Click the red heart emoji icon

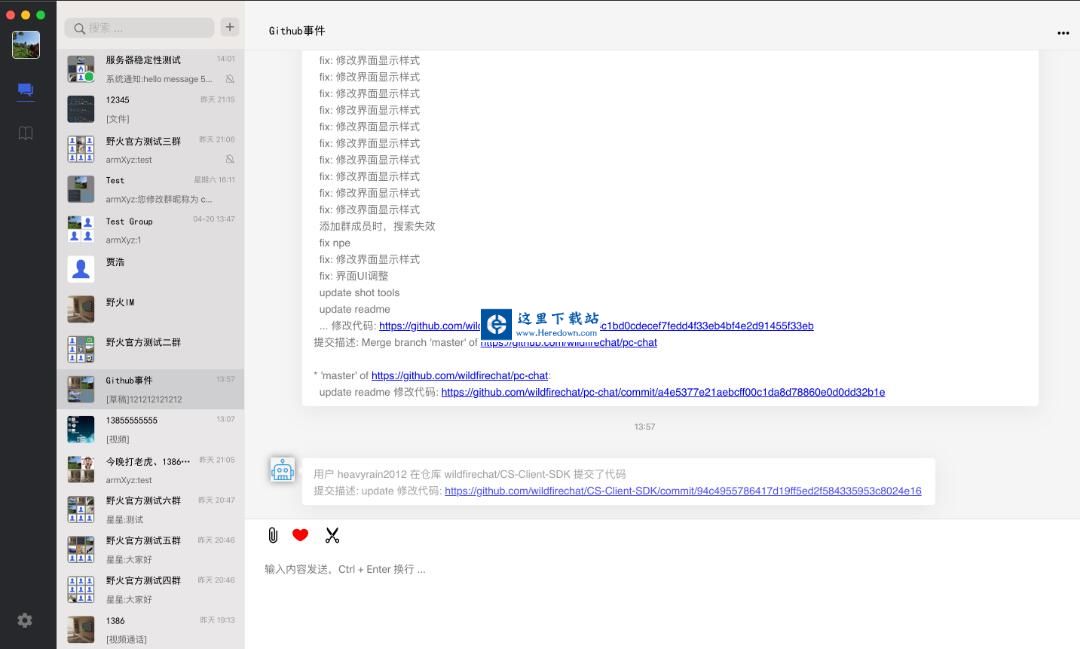click(300, 535)
